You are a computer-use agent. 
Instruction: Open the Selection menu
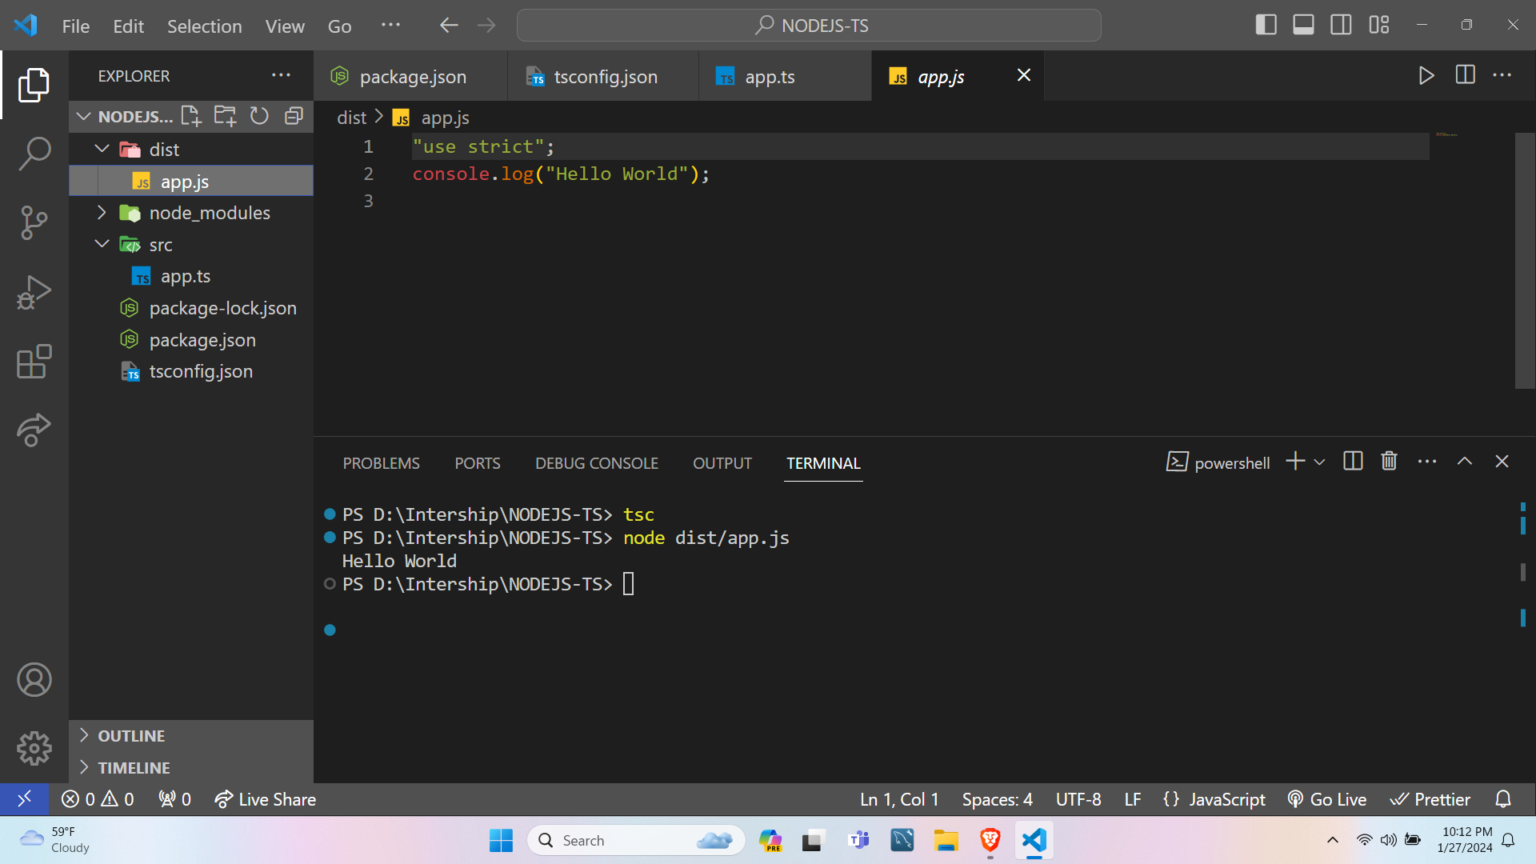tap(204, 26)
